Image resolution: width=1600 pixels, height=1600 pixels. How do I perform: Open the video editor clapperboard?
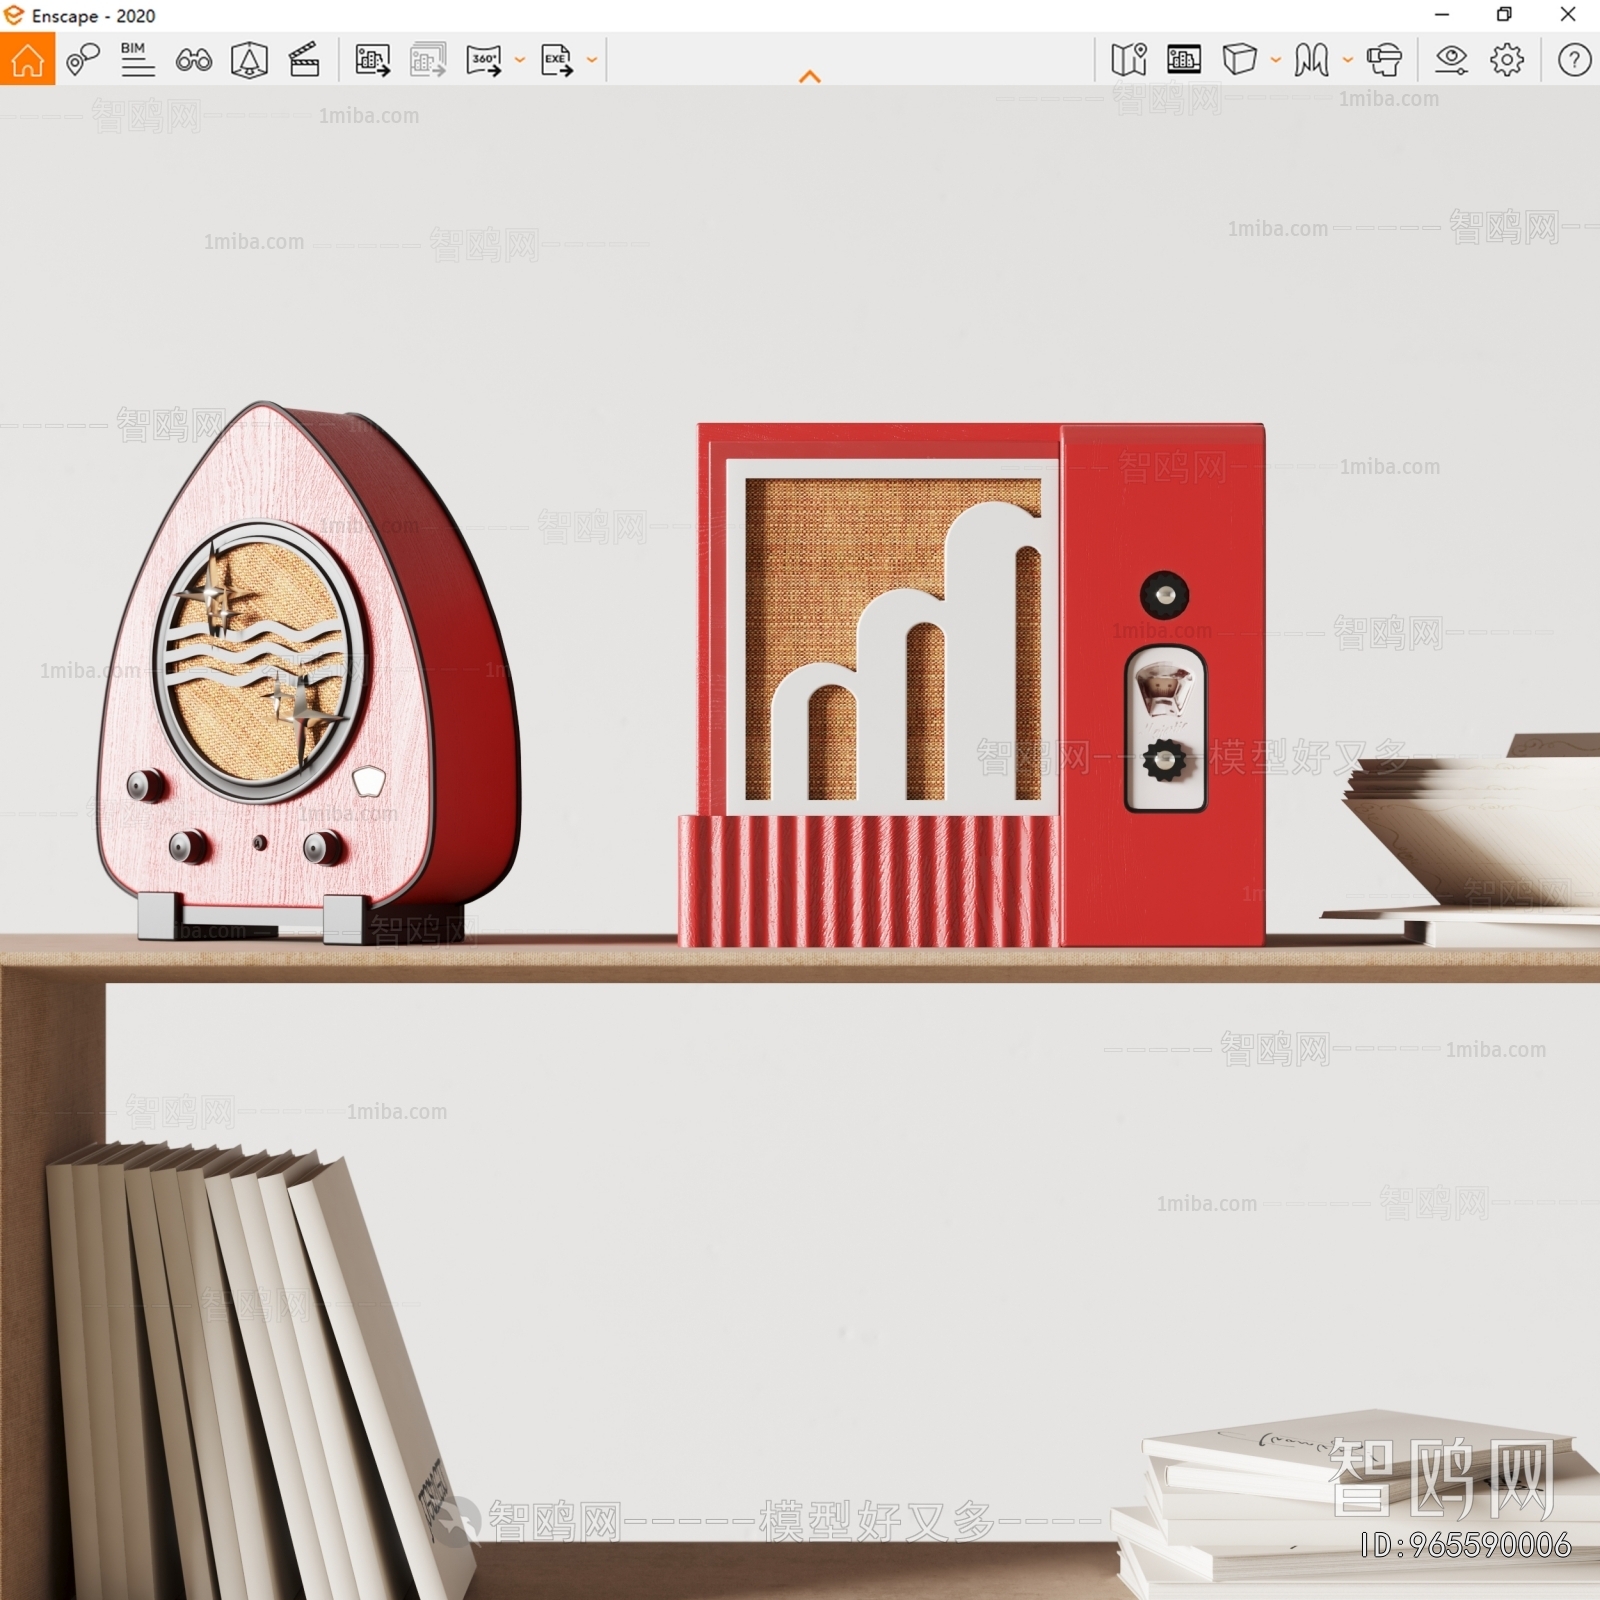coord(304,60)
